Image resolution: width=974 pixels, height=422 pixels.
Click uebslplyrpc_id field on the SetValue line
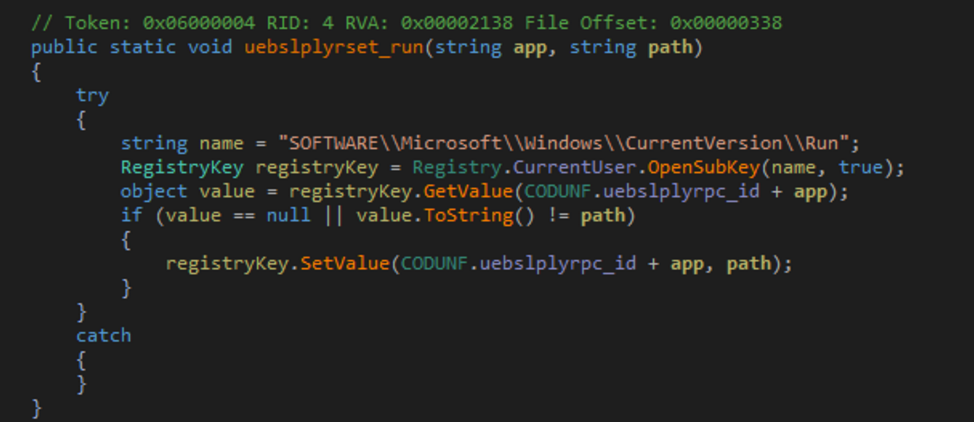(558, 264)
